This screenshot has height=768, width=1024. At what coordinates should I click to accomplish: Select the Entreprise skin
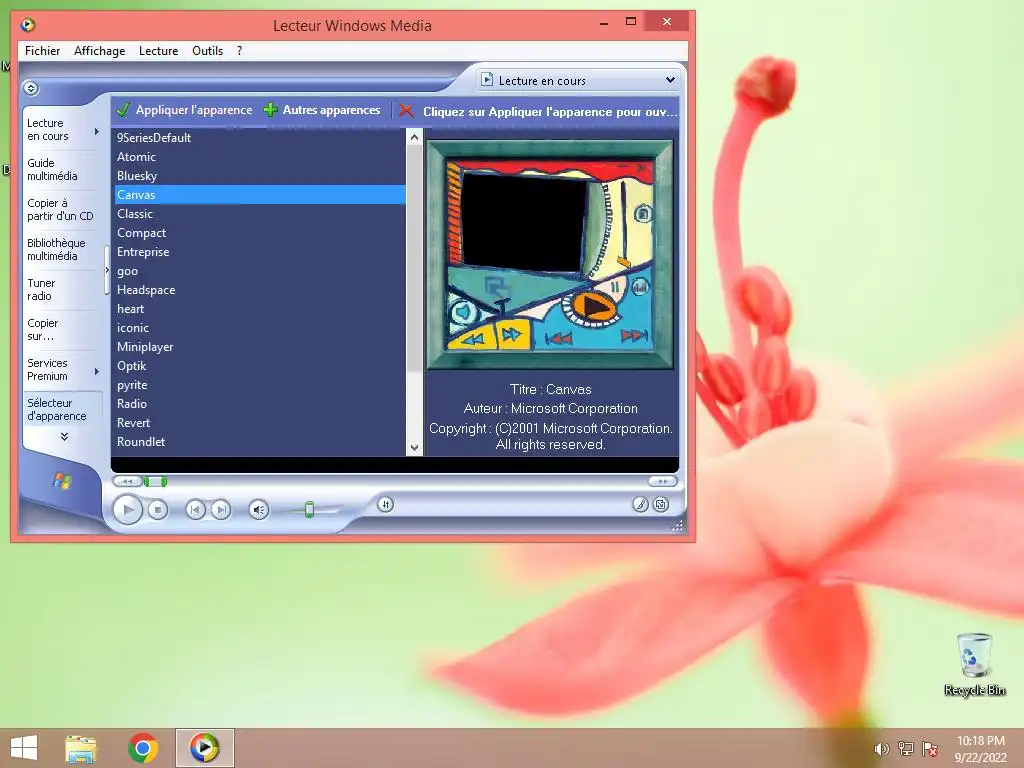(260, 251)
